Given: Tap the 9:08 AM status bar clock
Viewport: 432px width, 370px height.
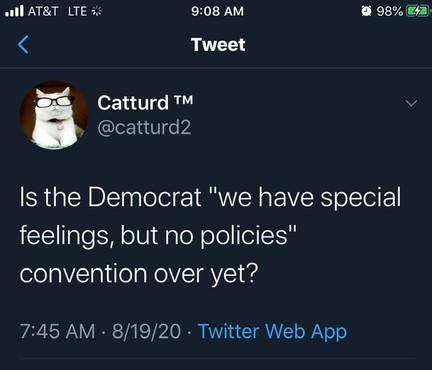Looking at the screenshot, I should tap(218, 11).
